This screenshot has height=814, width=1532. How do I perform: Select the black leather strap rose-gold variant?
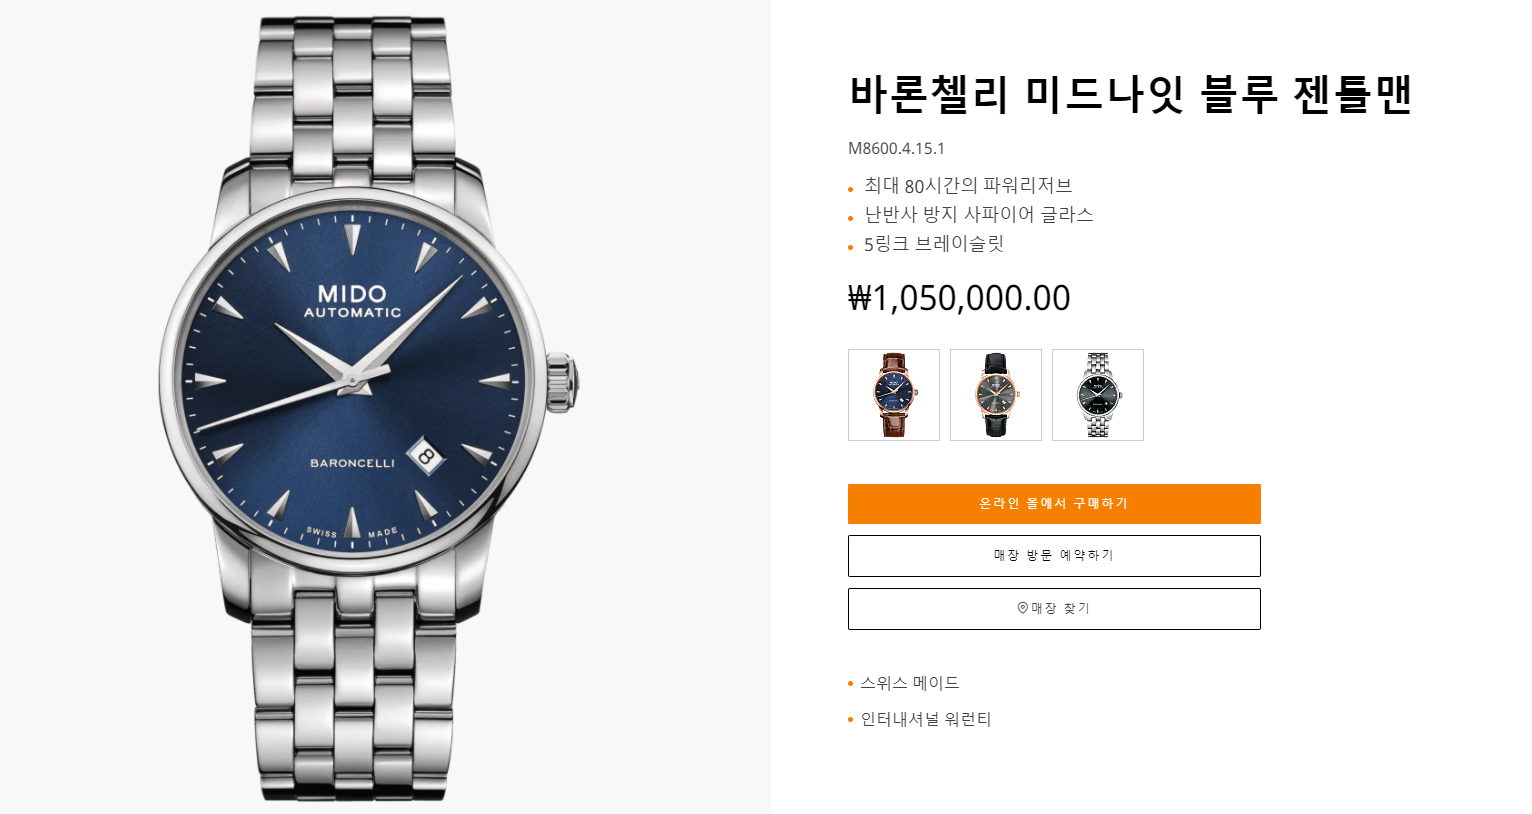996,395
